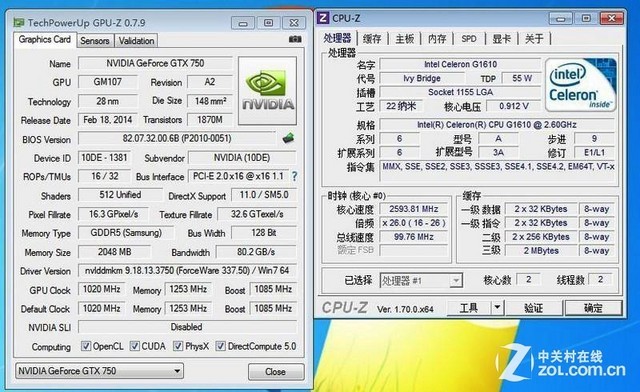The image size is (640, 392).
Task: Click the GPU-Z title bar app icon
Action: (18, 22)
